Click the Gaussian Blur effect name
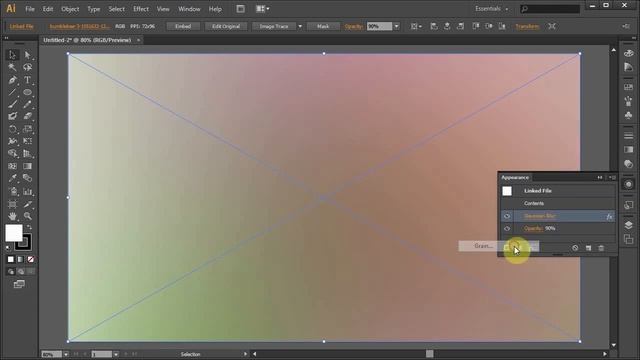This screenshot has height=360, width=640. 540,216
